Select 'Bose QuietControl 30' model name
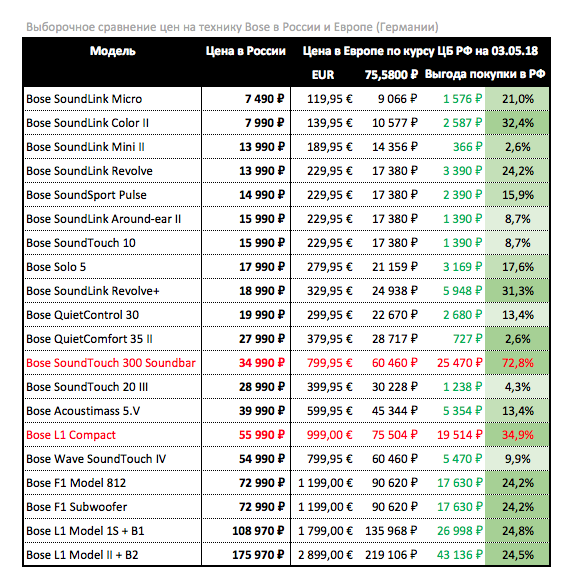The image size is (578, 582). coord(82,315)
